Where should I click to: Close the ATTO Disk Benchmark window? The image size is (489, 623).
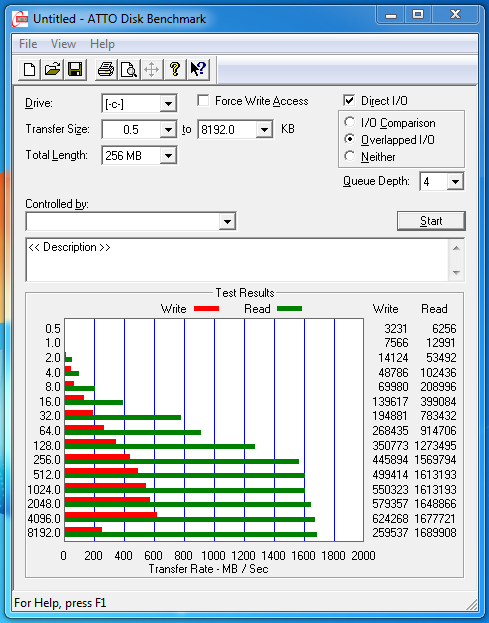[455, 15]
